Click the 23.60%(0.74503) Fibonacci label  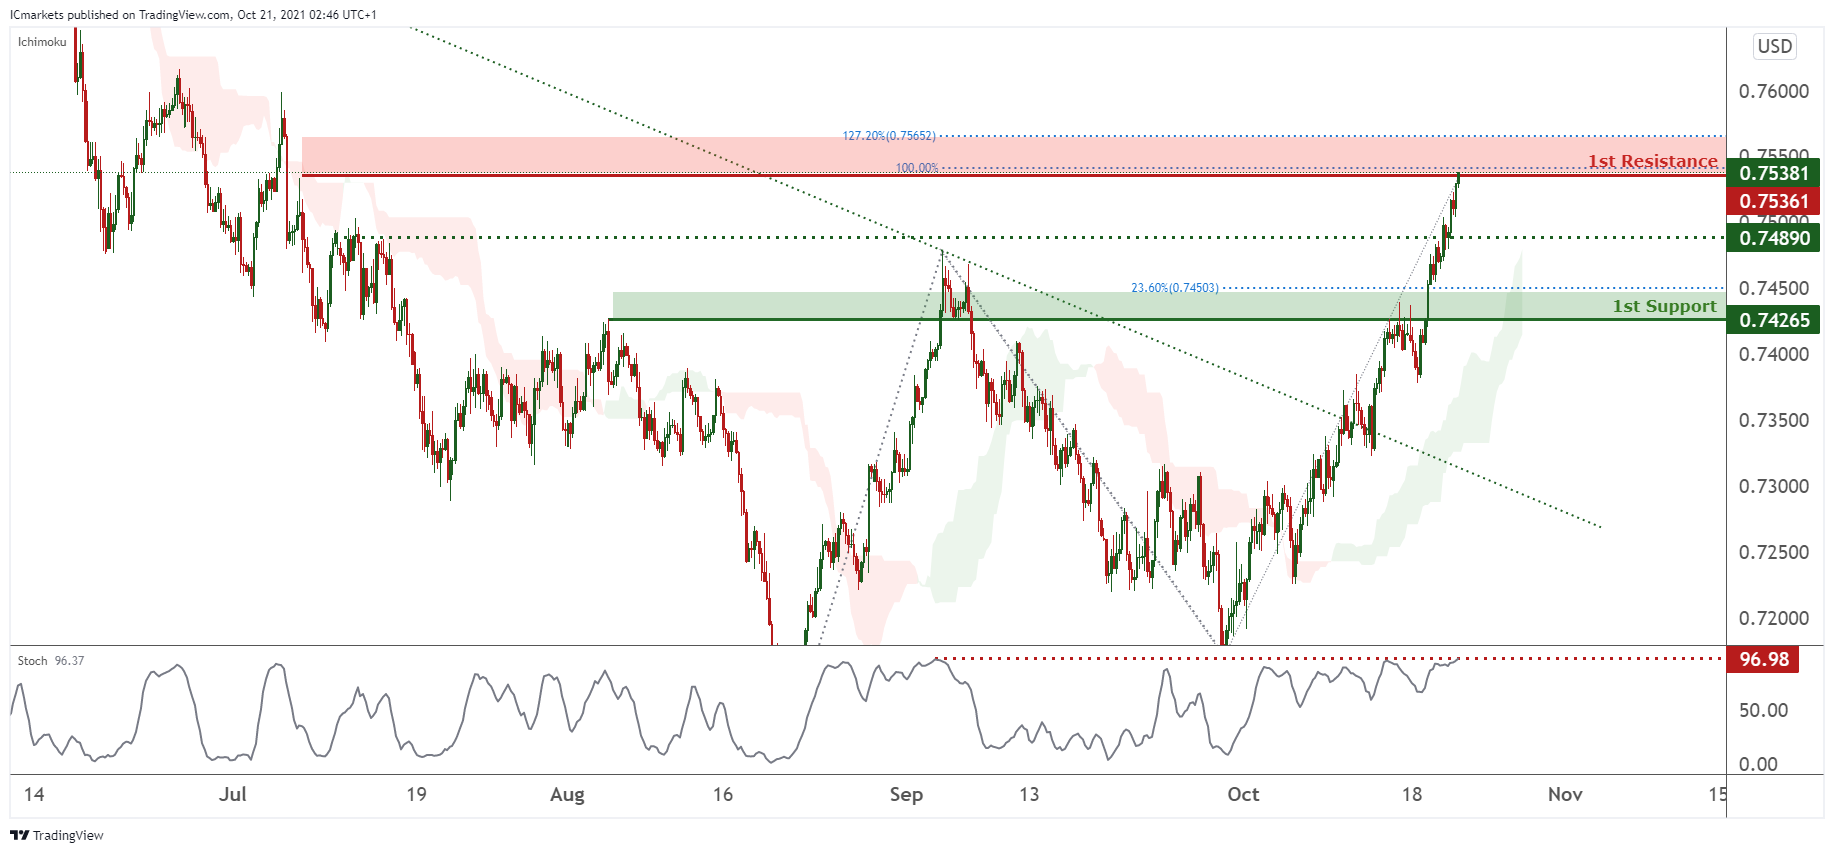point(1175,288)
